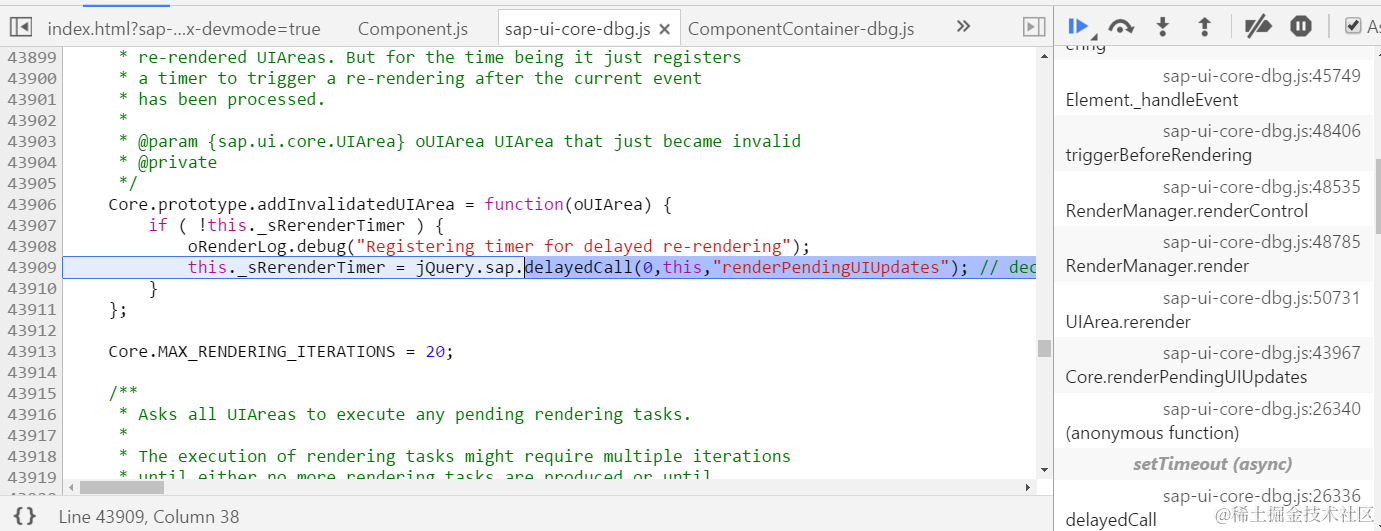Viewport: 1381px width, 531px height.
Task: Open sap-ui-core-dbg.js:26336 source link
Action: [1261, 495]
